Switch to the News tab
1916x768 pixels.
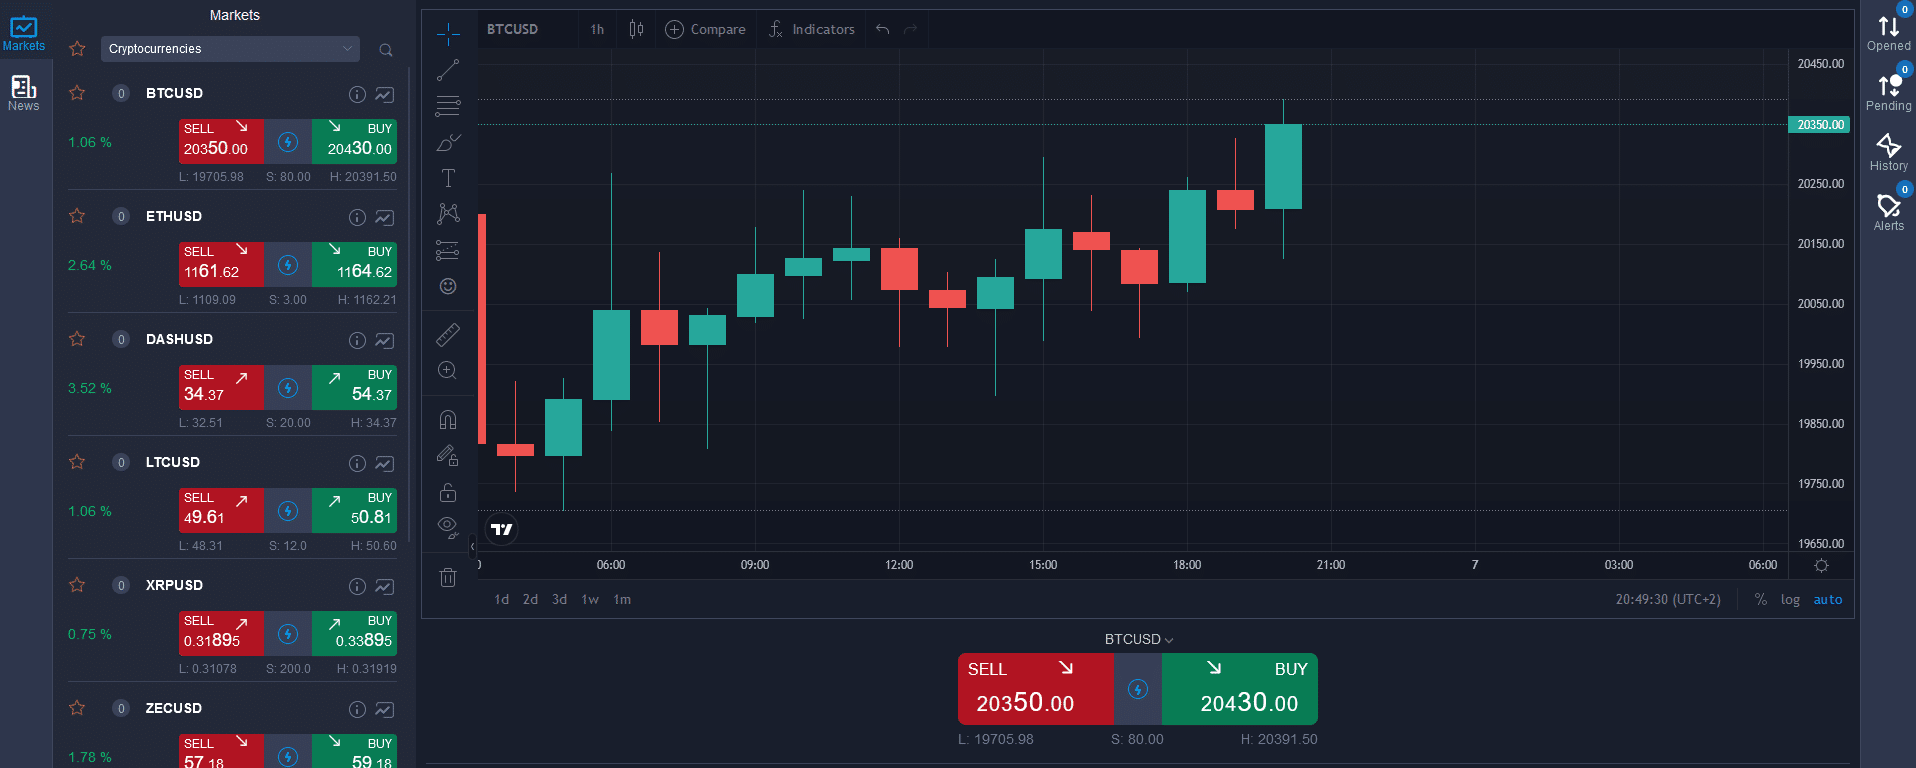24,93
